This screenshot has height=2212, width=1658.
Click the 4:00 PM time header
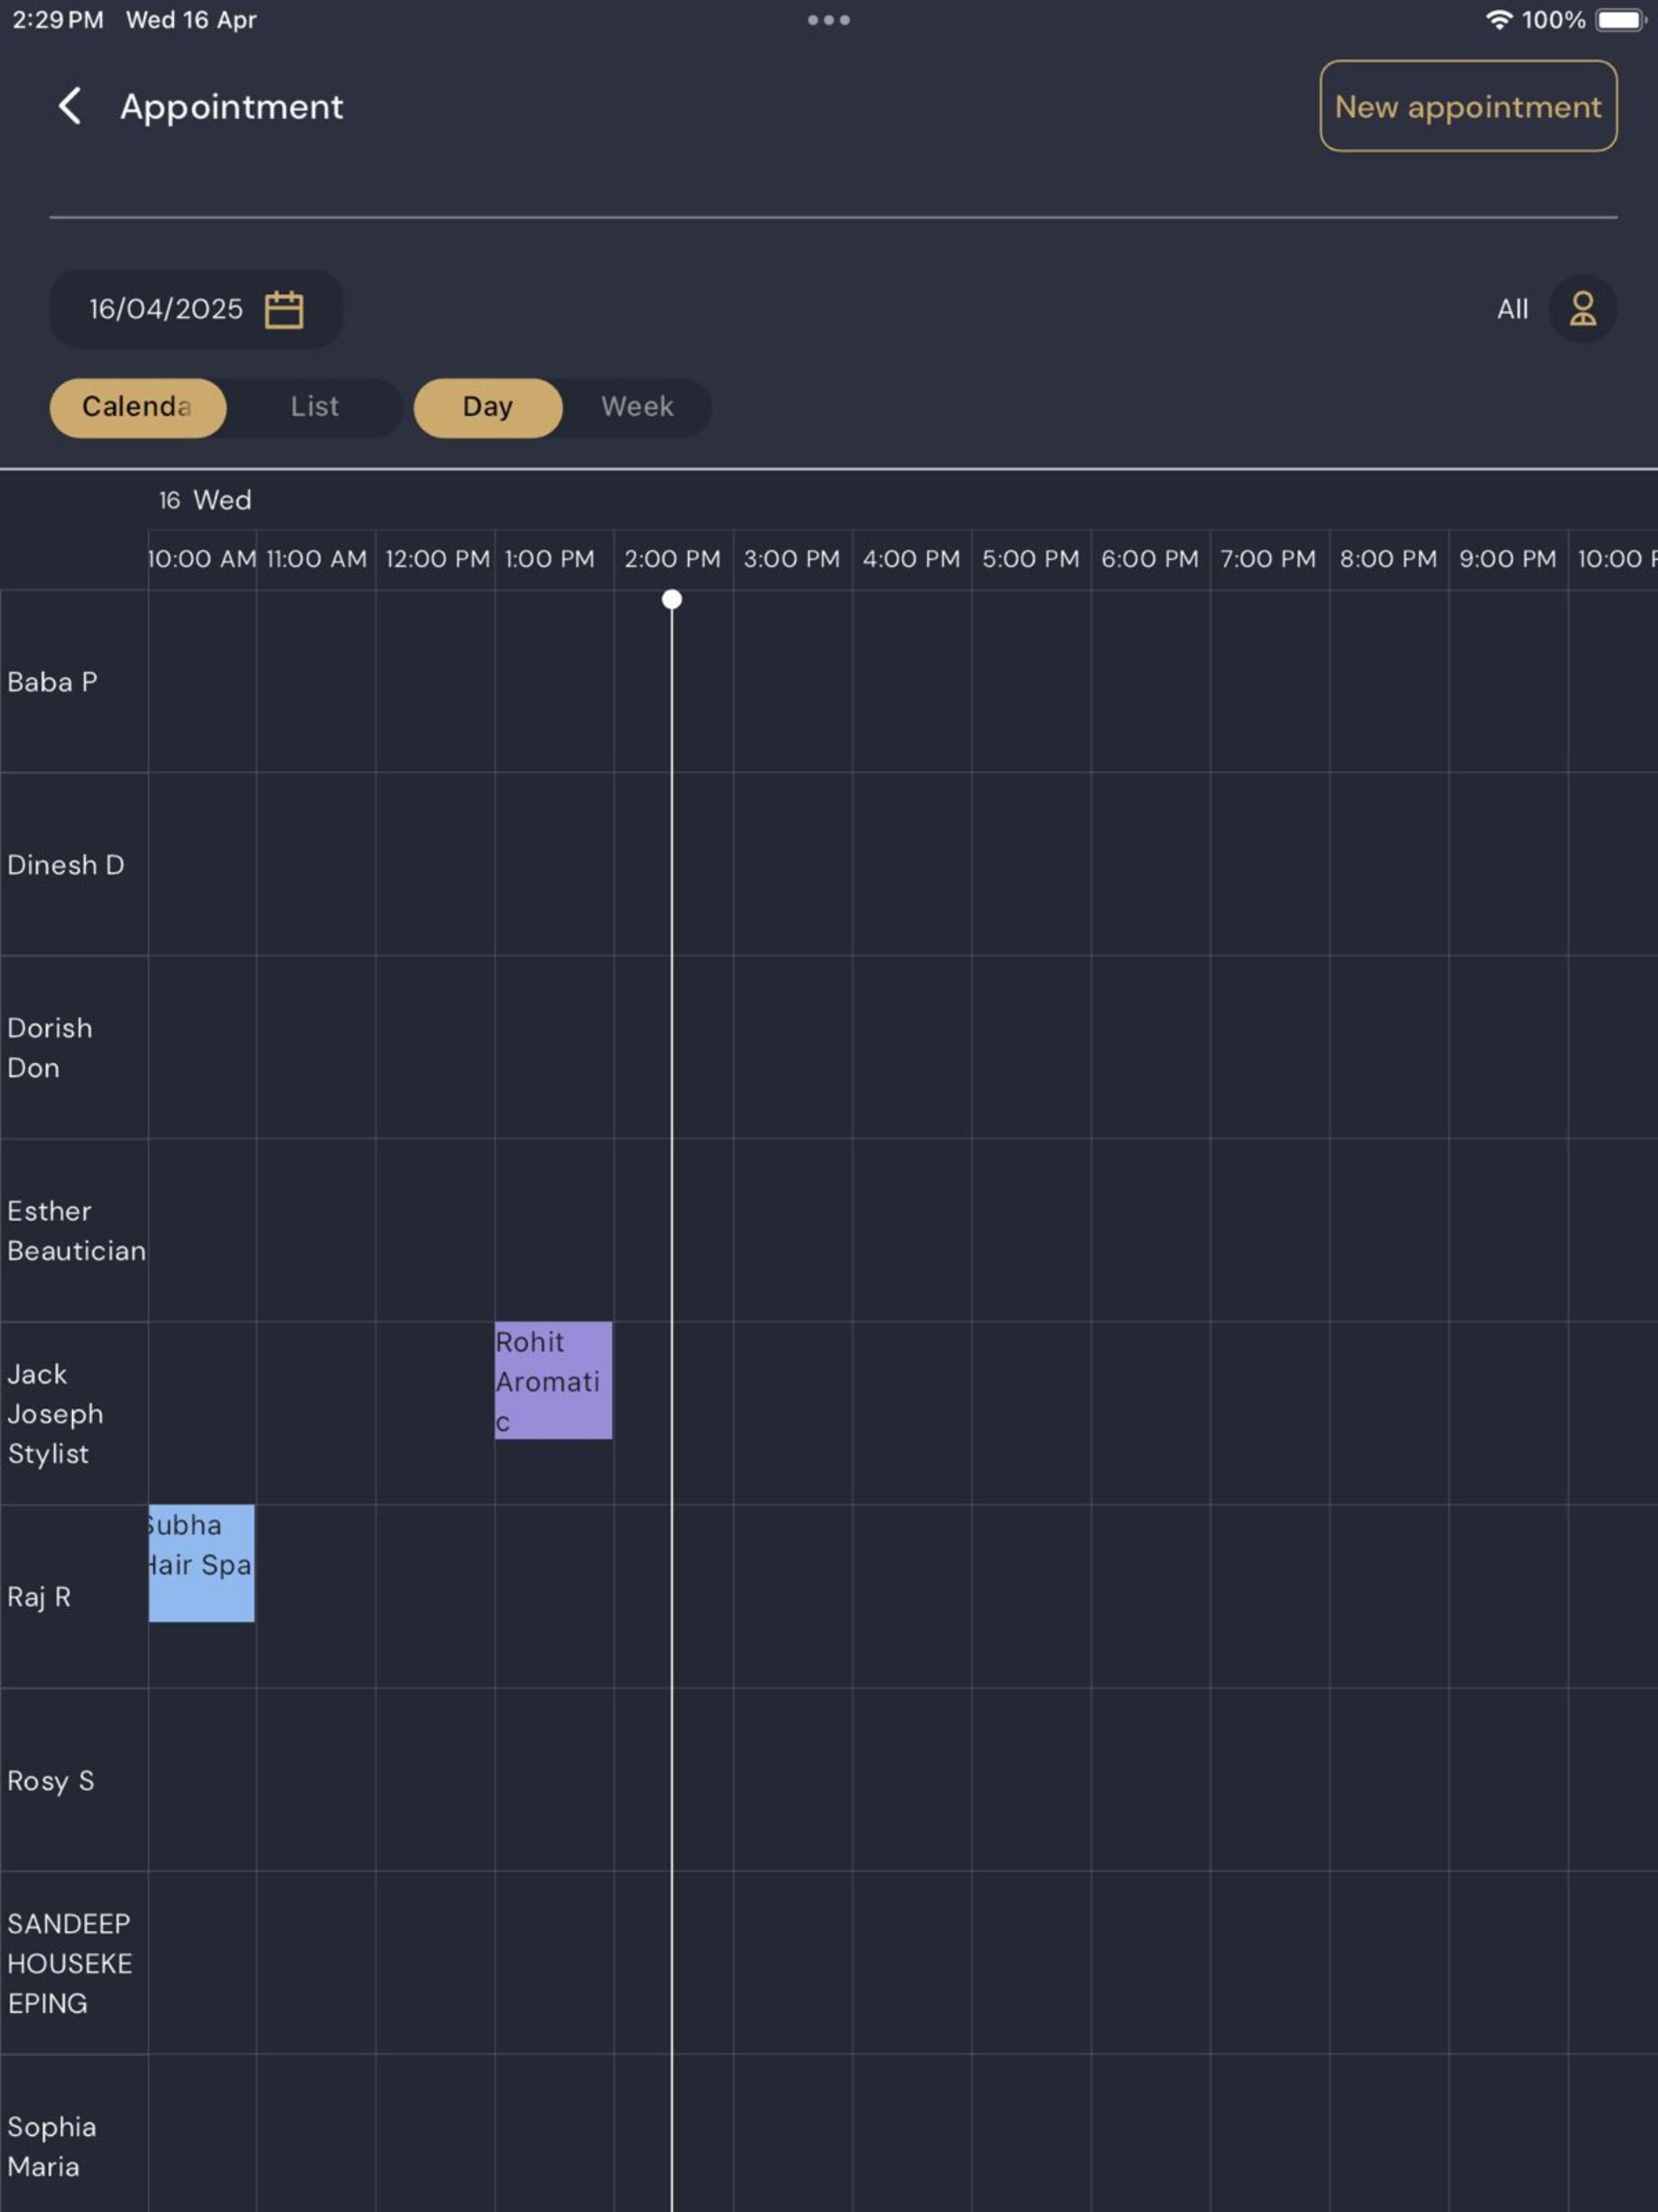tap(911, 559)
